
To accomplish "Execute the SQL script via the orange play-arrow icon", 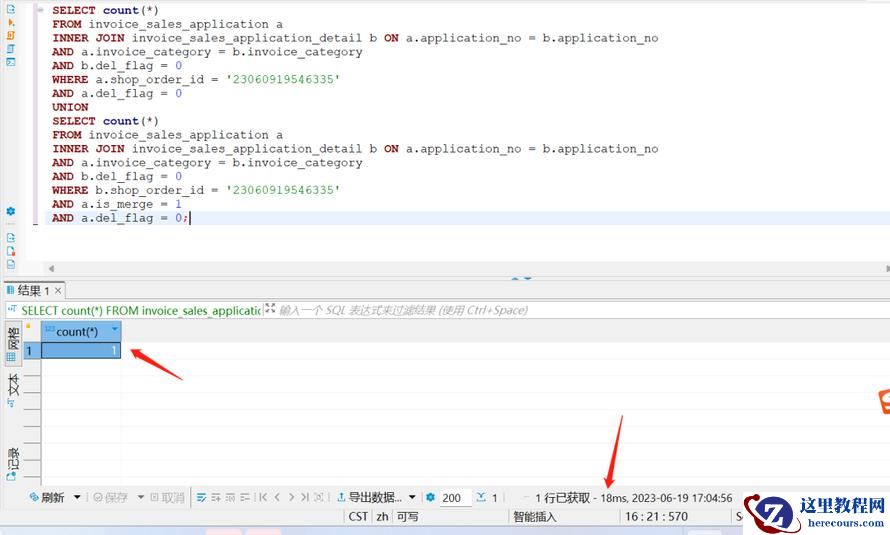I will (x=11, y=23).
